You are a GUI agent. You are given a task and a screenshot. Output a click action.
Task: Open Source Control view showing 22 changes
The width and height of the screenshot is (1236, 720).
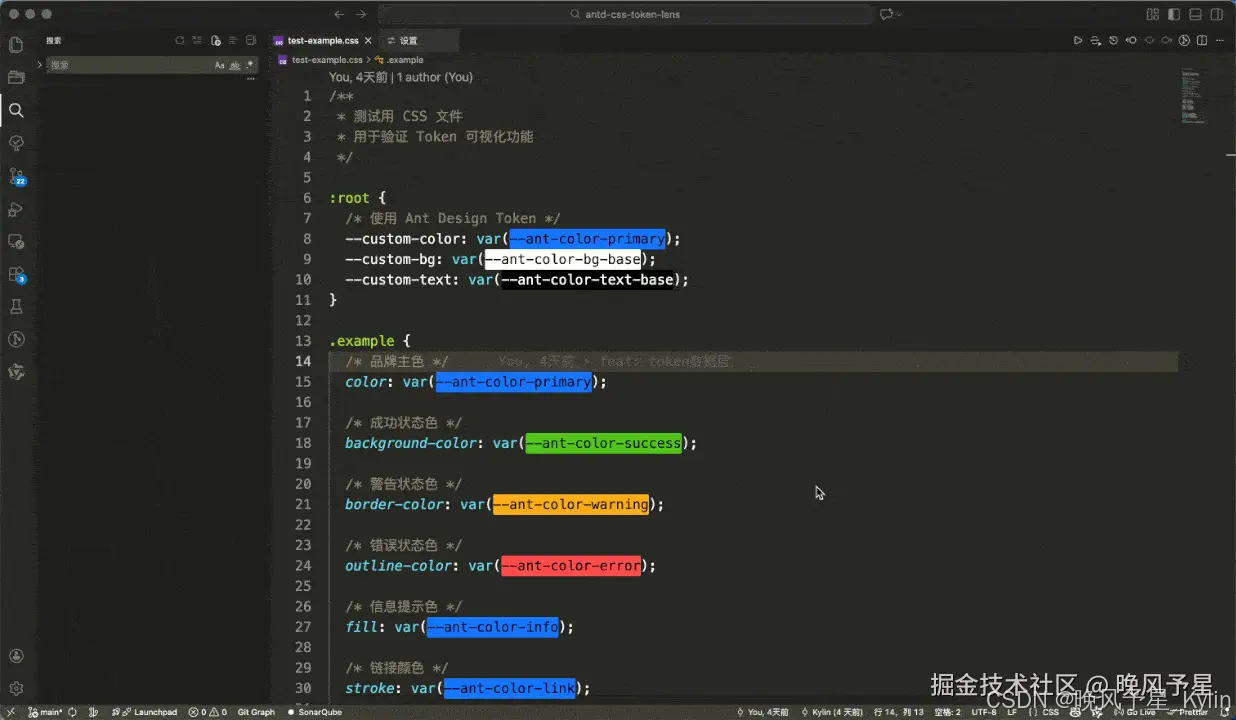pos(15,176)
